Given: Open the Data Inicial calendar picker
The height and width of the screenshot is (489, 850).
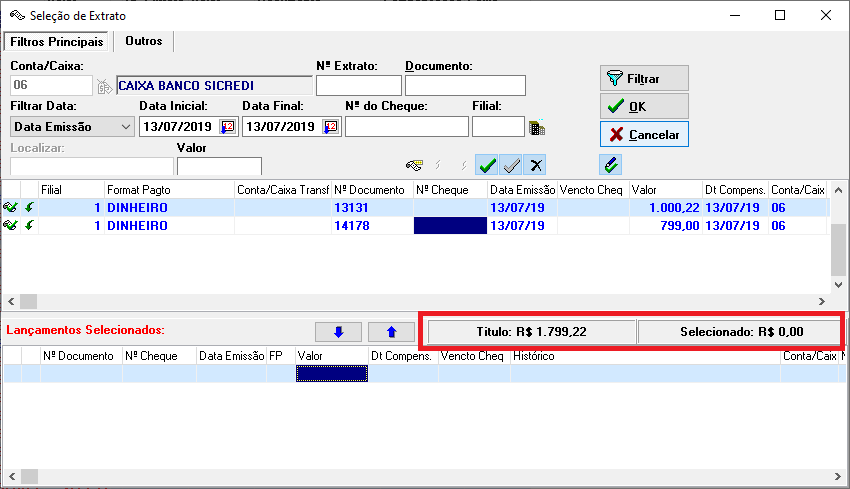Looking at the screenshot, I should pyautogui.click(x=227, y=127).
